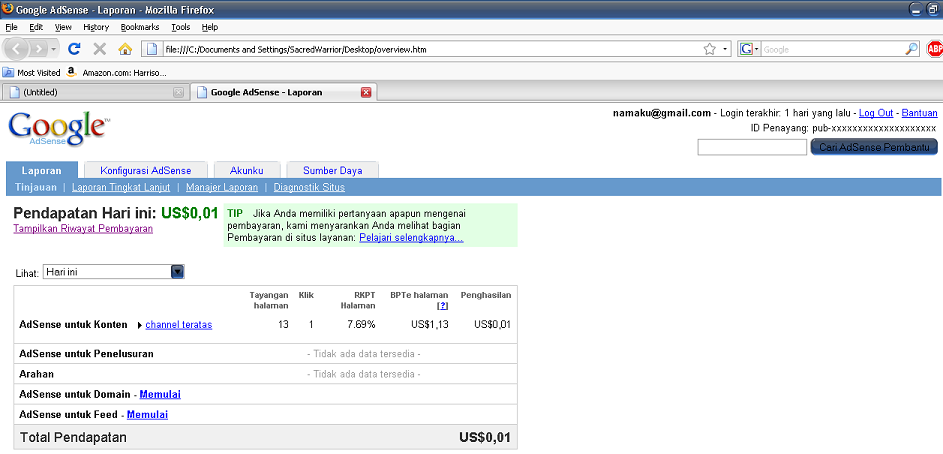Open the recent history dropdown beside Forward
This screenshot has height=454, width=943.
point(54,49)
